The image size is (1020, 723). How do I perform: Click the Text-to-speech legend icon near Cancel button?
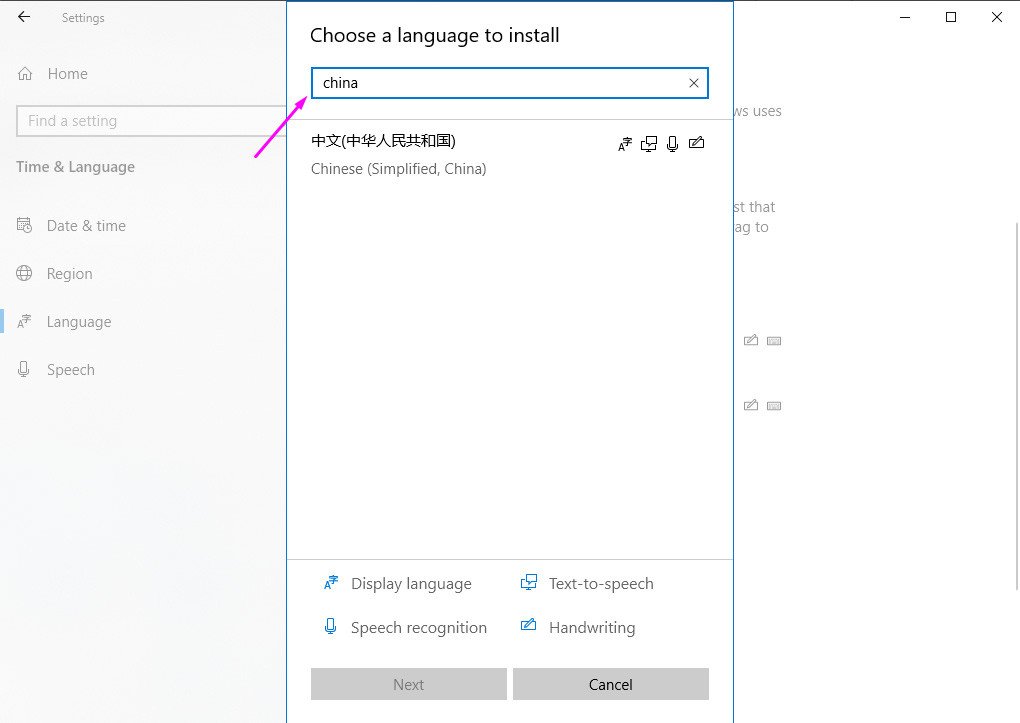point(528,583)
